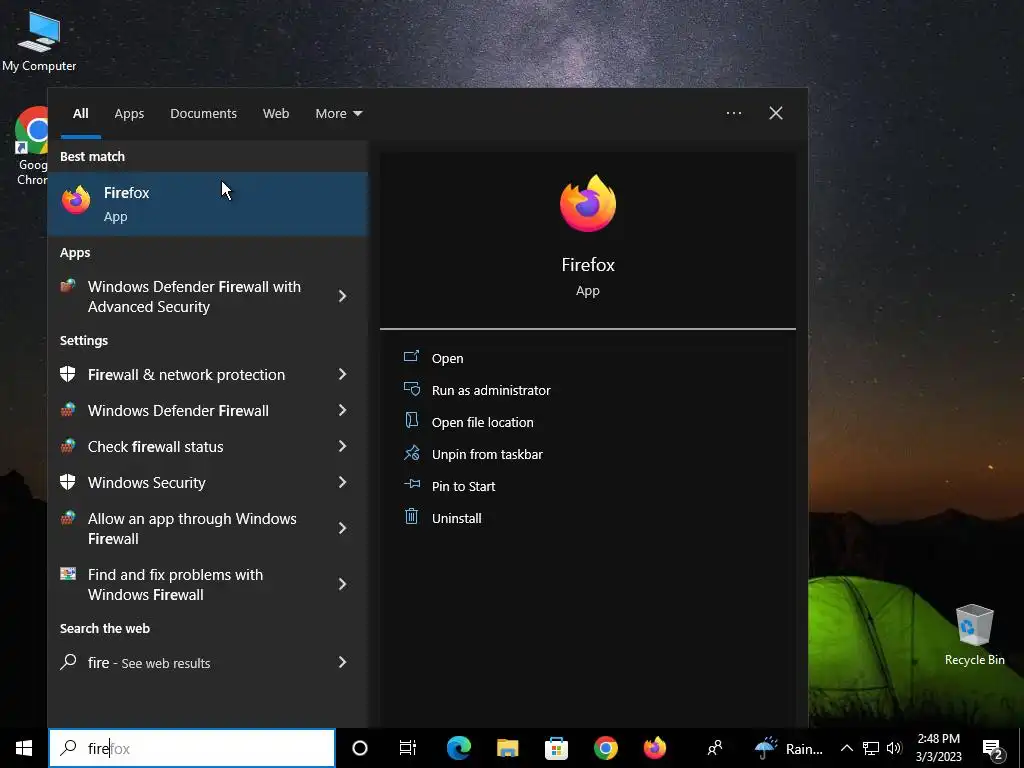Select Open file location
This screenshot has width=1024, height=768.
(x=483, y=423)
